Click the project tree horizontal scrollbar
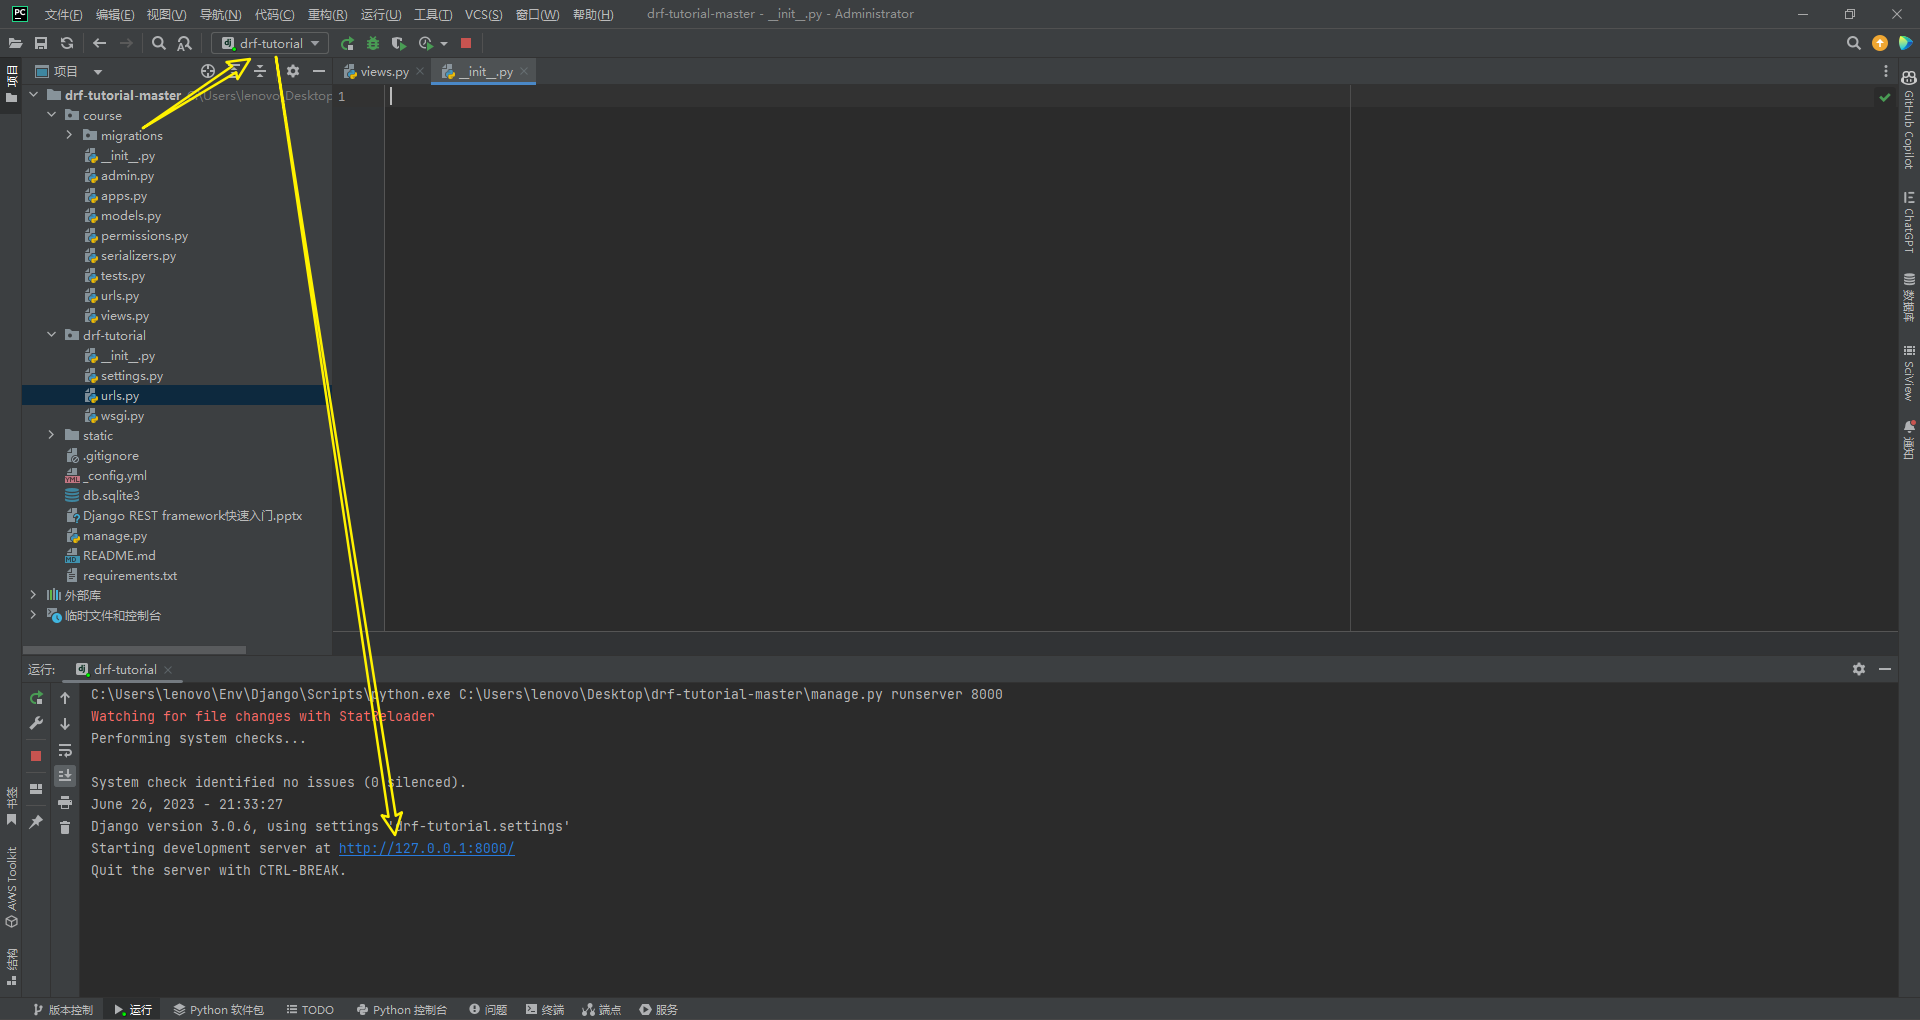1920x1020 pixels. click(x=134, y=650)
